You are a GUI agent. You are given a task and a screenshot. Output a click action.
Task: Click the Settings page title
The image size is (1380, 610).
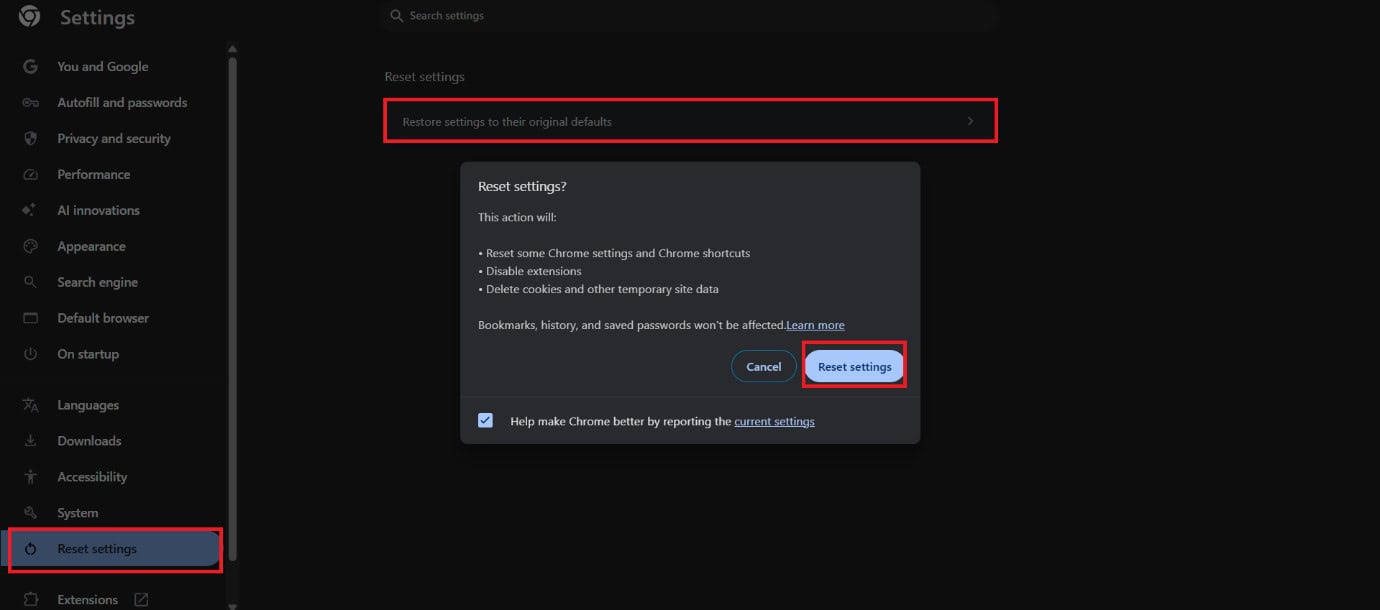pyautogui.click(x=97, y=17)
